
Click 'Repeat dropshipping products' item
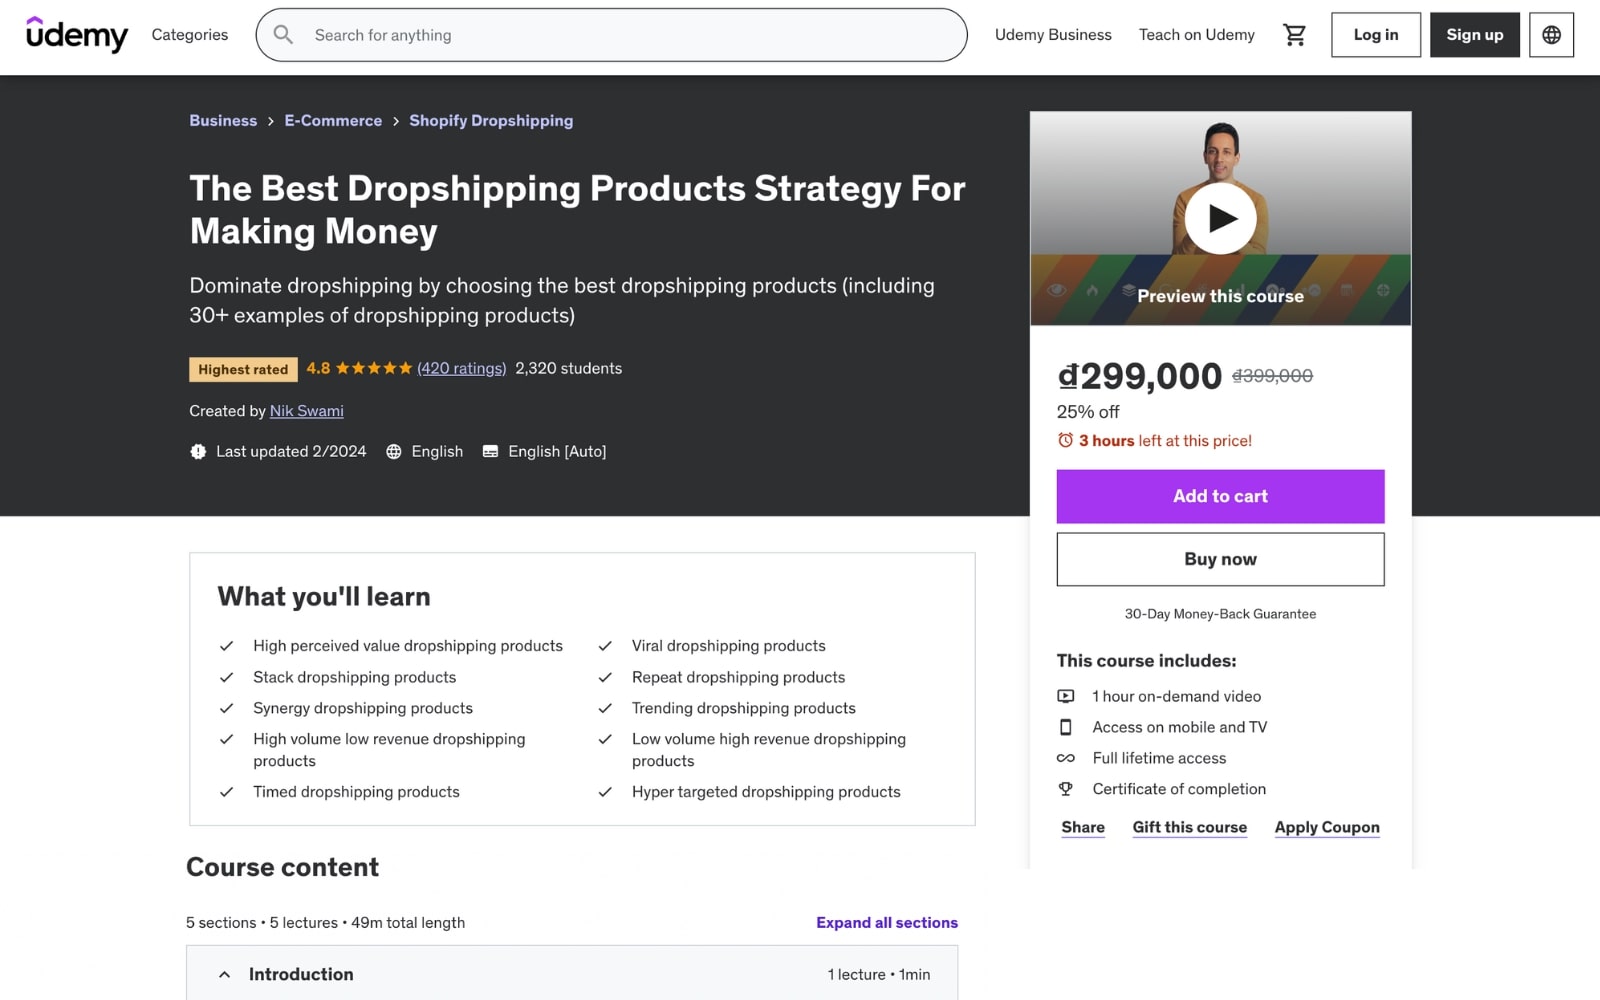tap(739, 677)
